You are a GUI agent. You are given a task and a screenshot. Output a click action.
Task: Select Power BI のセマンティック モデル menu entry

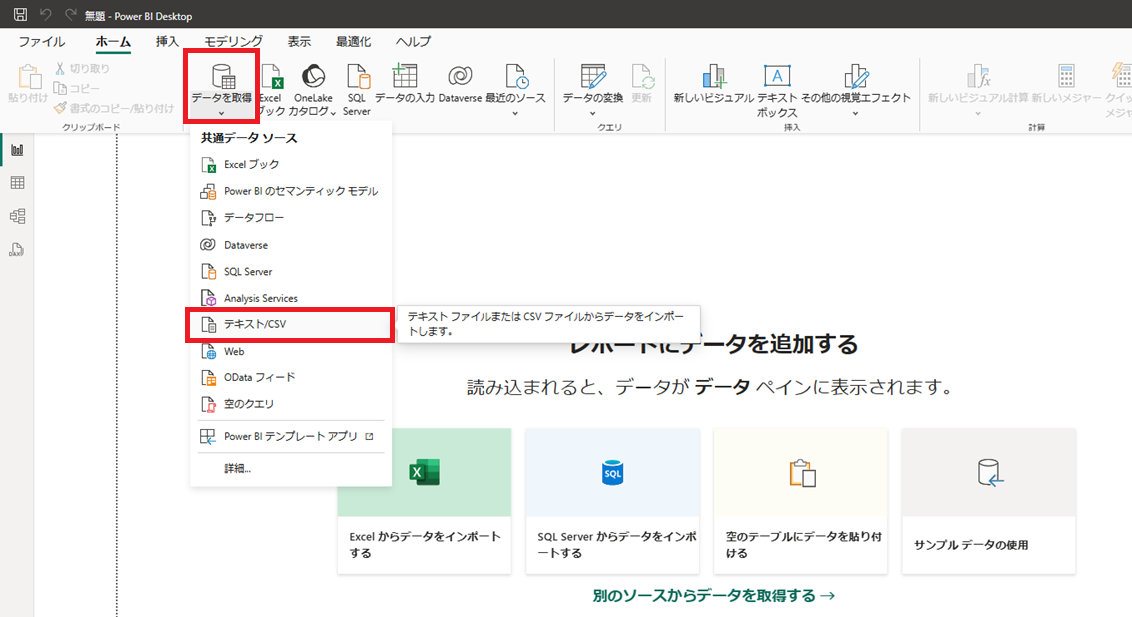(290, 191)
